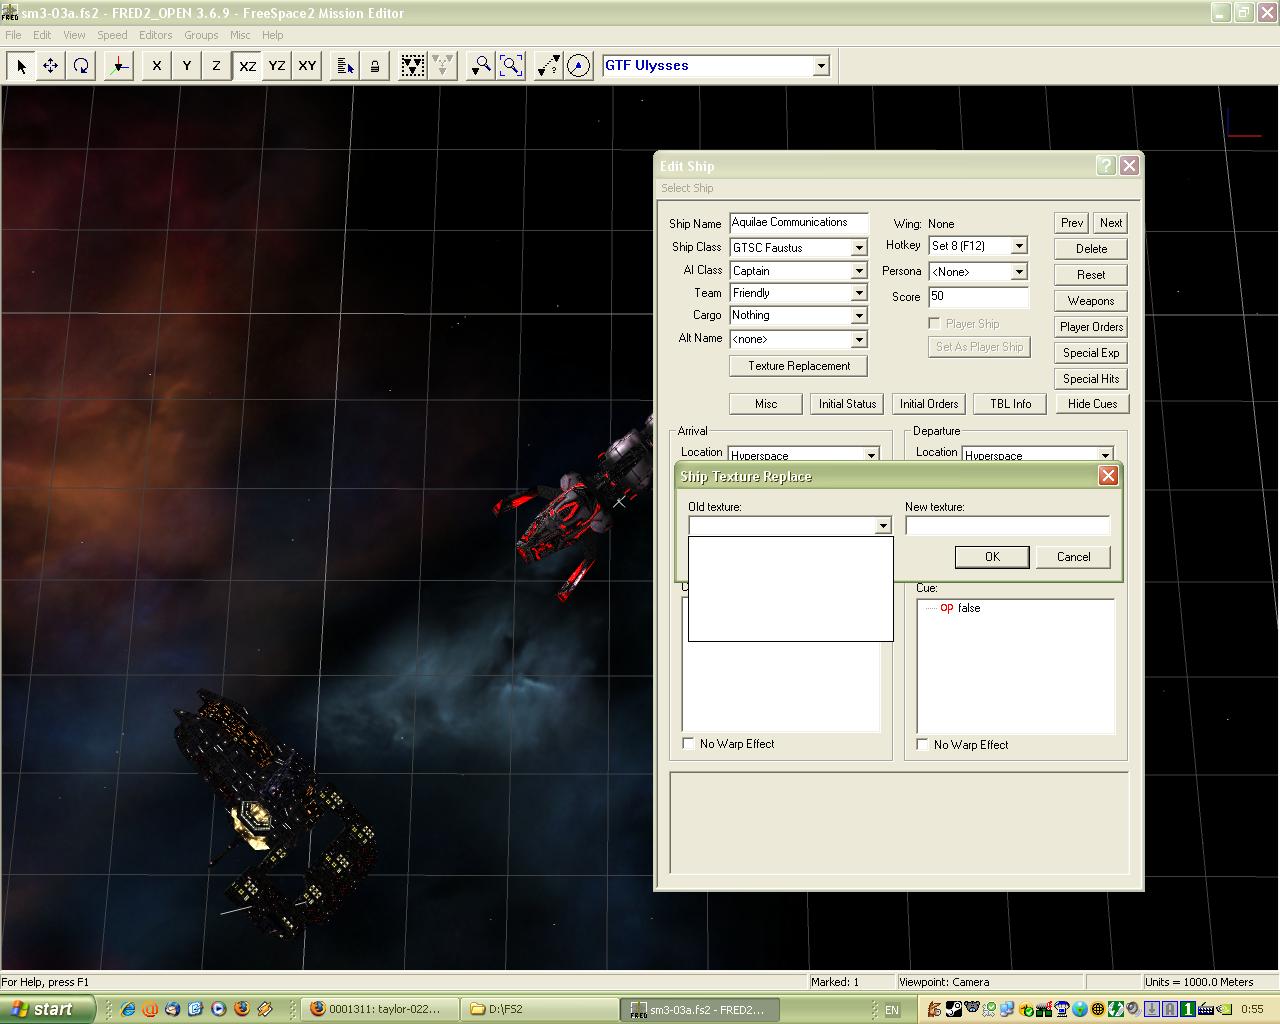This screenshot has width=1280, height=1024.
Task: Close the Edit Ship window
Action: point(1129,166)
